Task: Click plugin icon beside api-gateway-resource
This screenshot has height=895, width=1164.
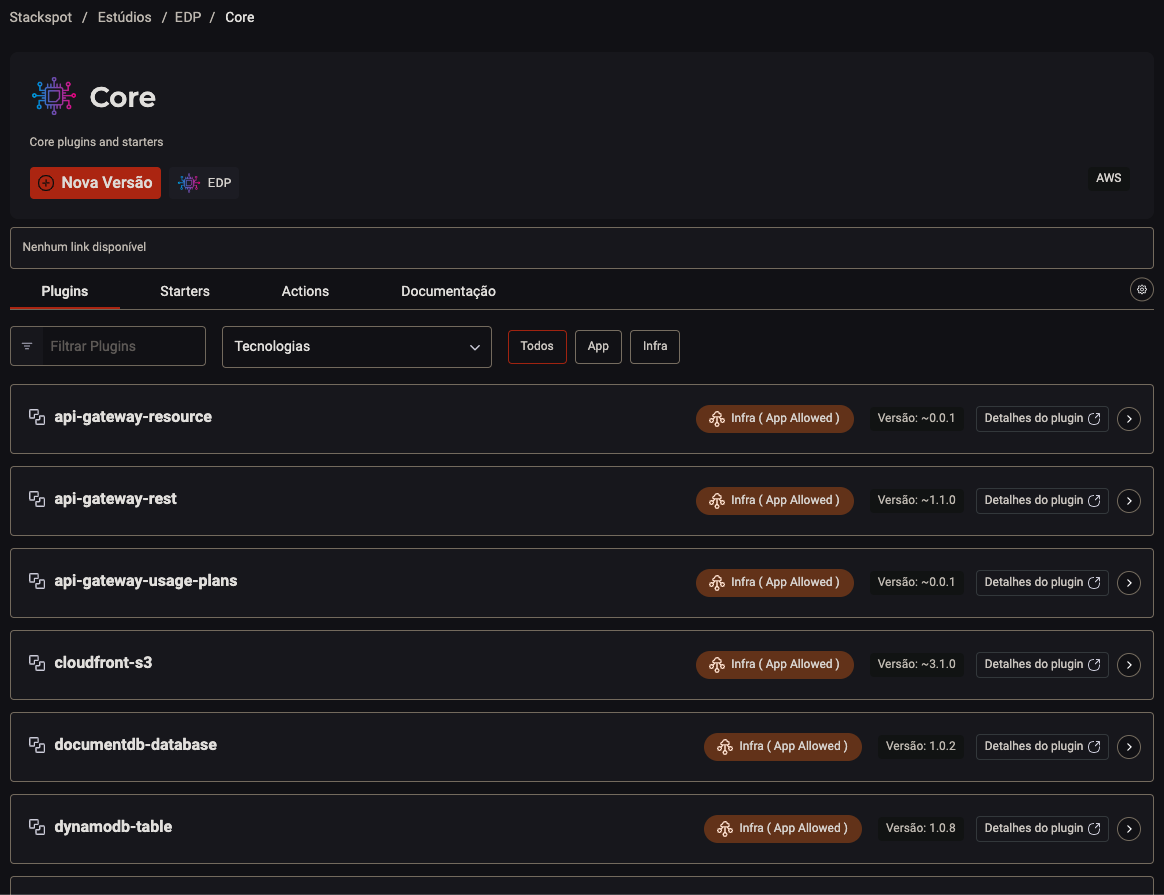Action: [36, 417]
